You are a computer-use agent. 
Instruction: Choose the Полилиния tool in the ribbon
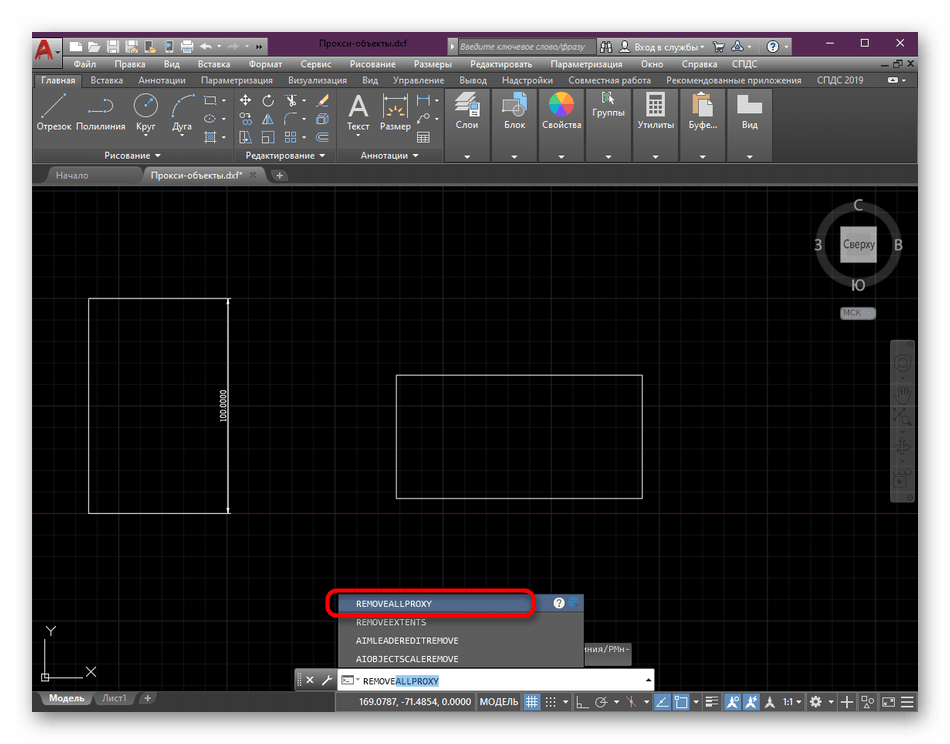tap(100, 112)
